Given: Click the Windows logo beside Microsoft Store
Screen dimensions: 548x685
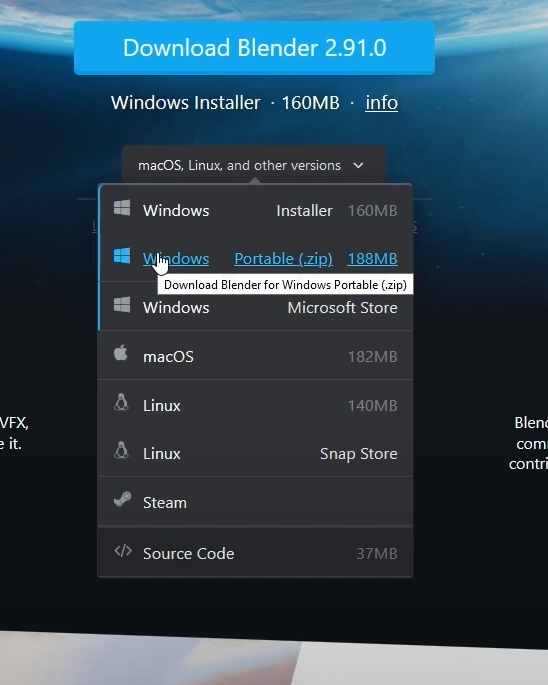Looking at the screenshot, I should [x=122, y=304].
